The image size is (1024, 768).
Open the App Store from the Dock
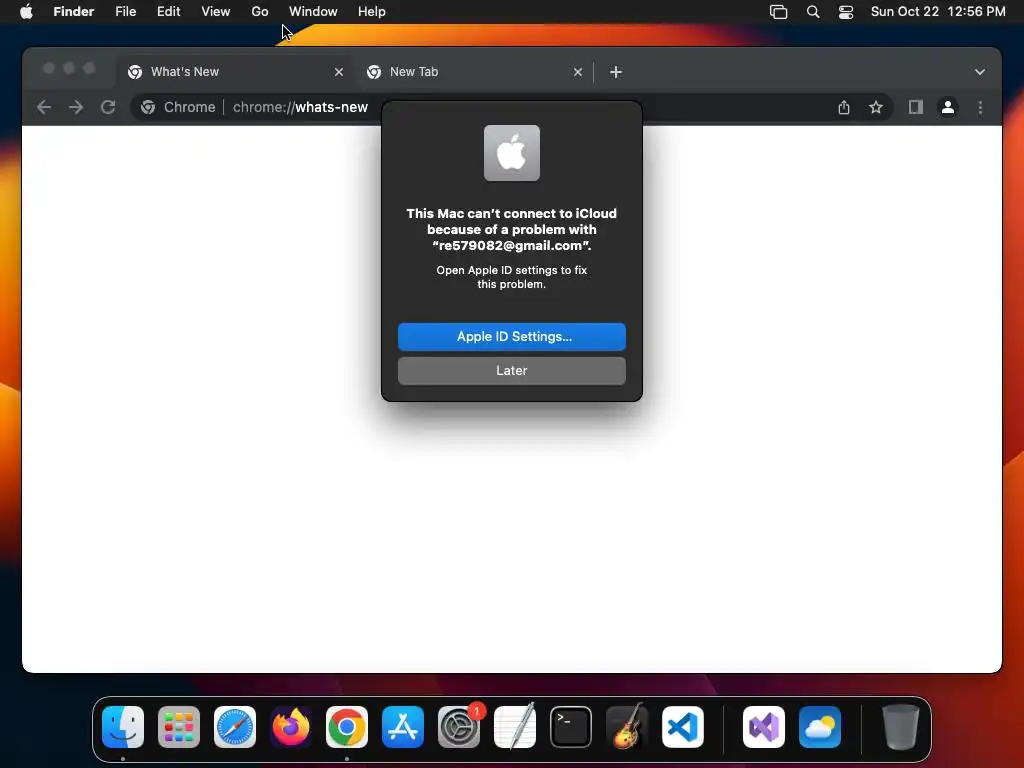pos(403,727)
